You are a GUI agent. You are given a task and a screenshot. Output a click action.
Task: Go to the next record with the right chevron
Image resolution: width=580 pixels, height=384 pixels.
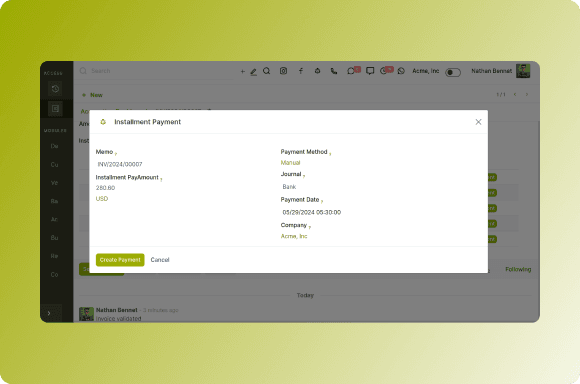pyautogui.click(x=527, y=95)
